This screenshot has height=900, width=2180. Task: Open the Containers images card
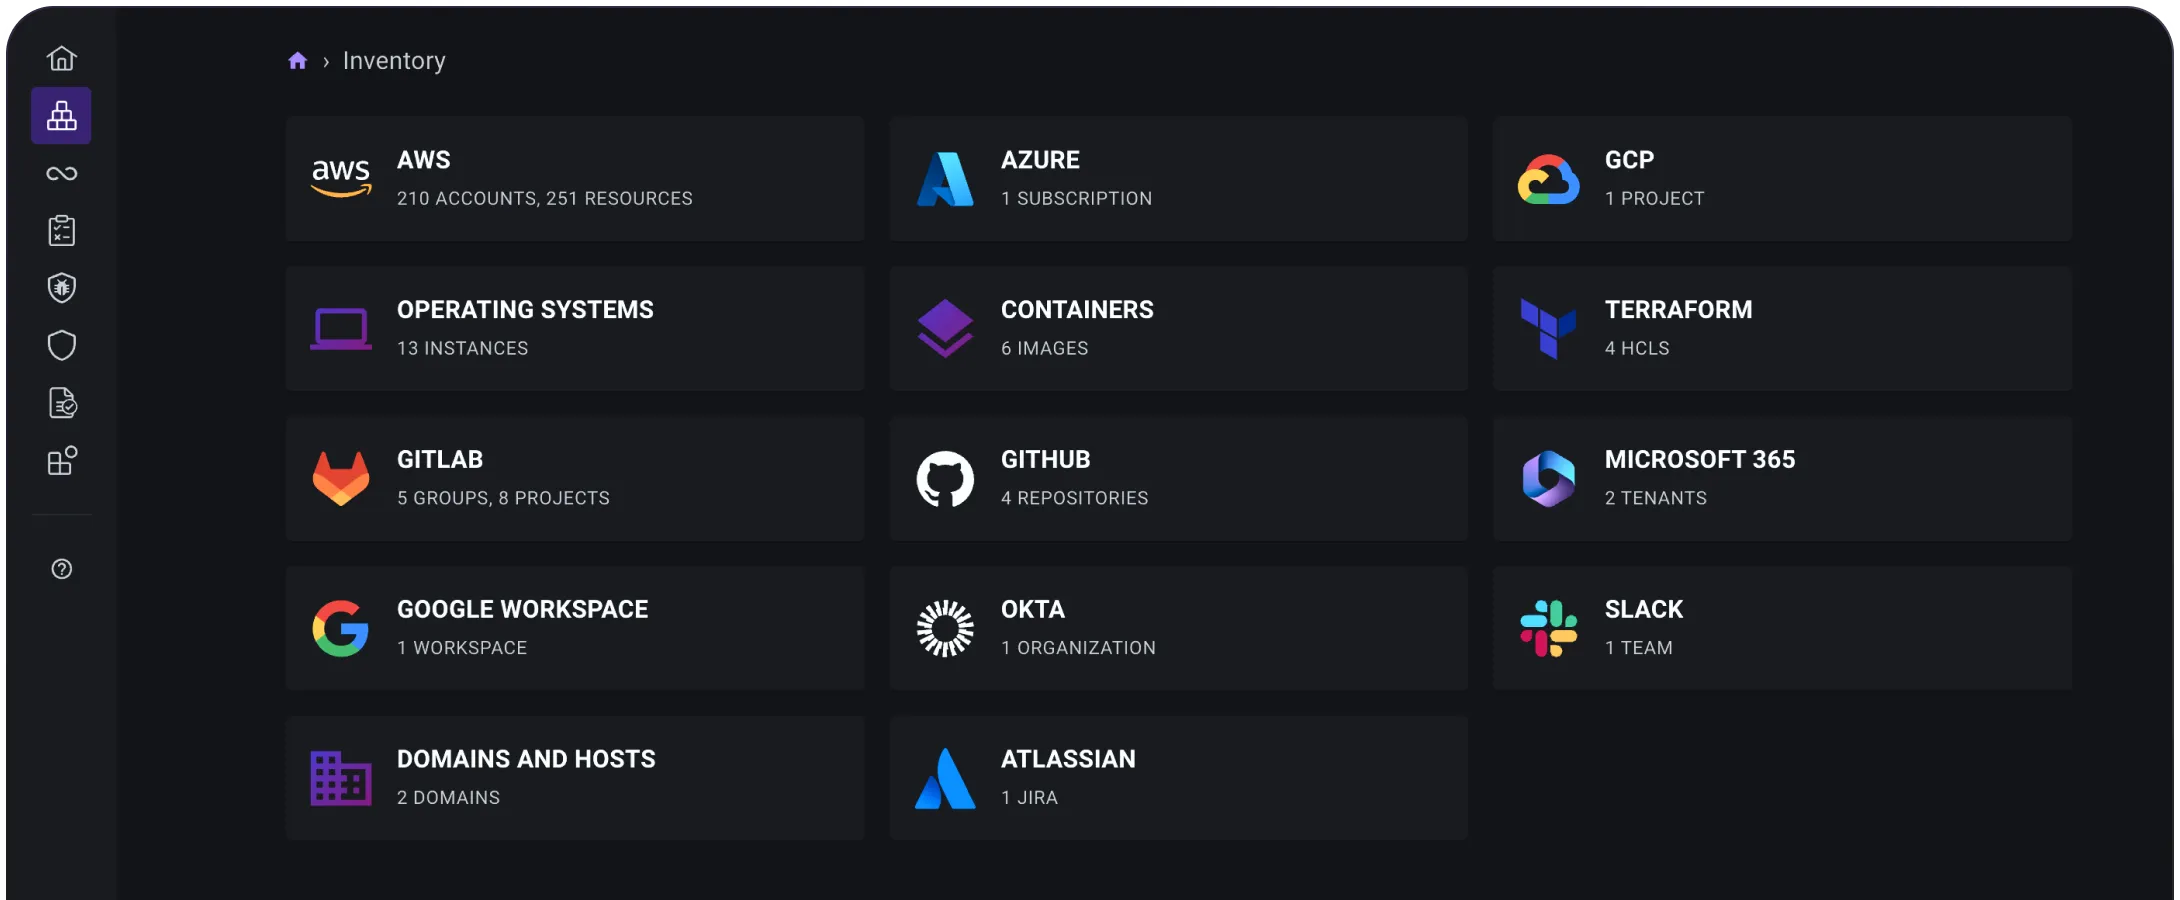click(1179, 328)
